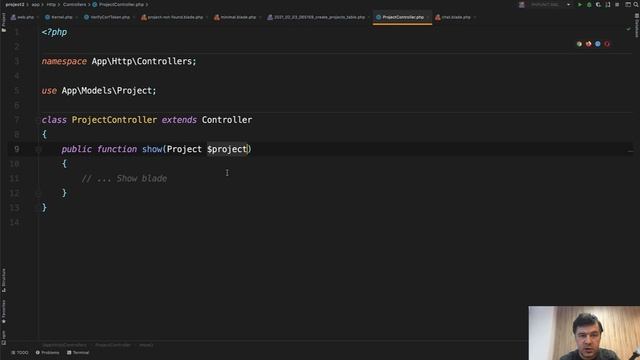640x360 pixels.
Task: Click the '// ... Show blade' comment
Action: tap(124, 179)
